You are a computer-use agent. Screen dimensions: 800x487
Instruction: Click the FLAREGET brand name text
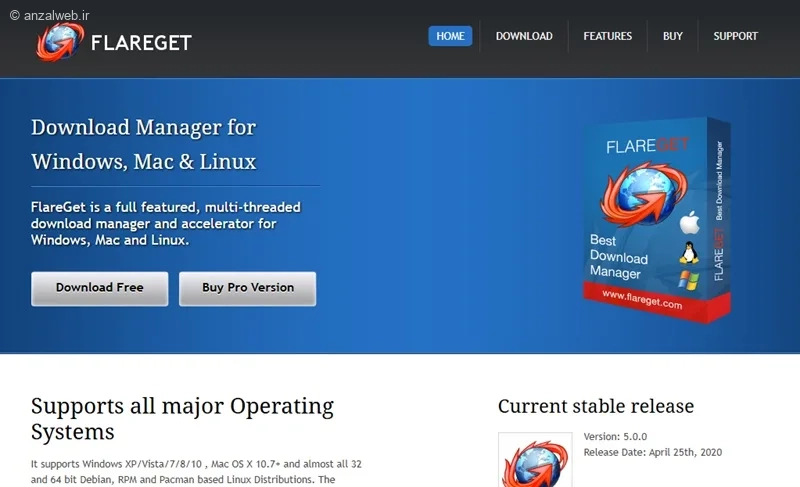point(141,43)
